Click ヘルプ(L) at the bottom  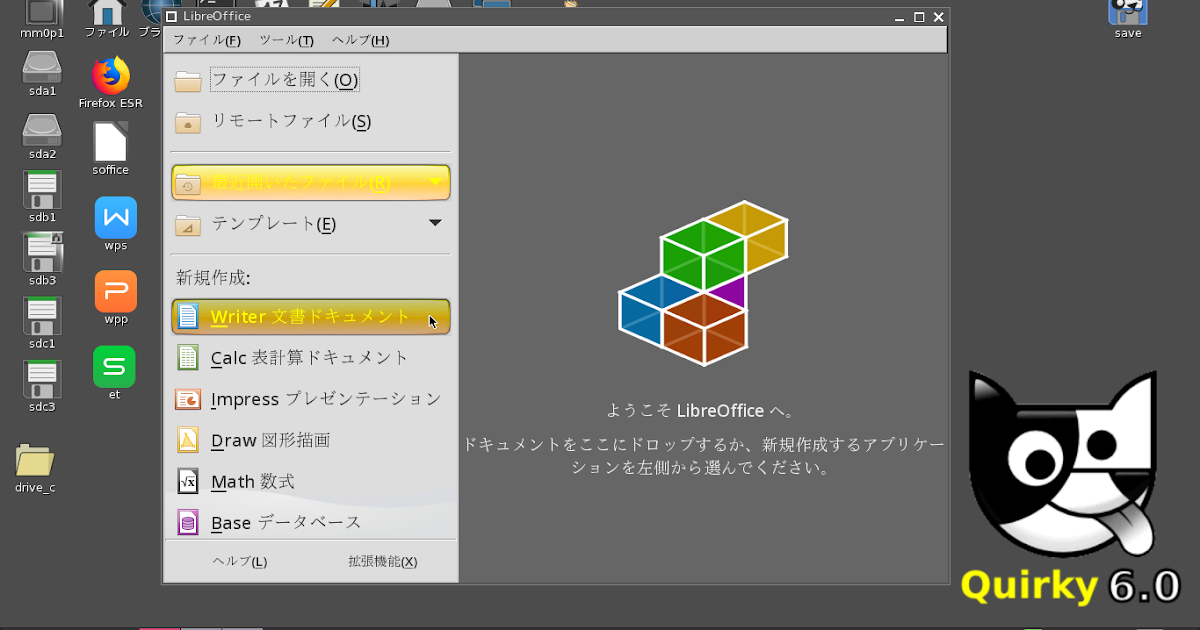pyautogui.click(x=240, y=562)
